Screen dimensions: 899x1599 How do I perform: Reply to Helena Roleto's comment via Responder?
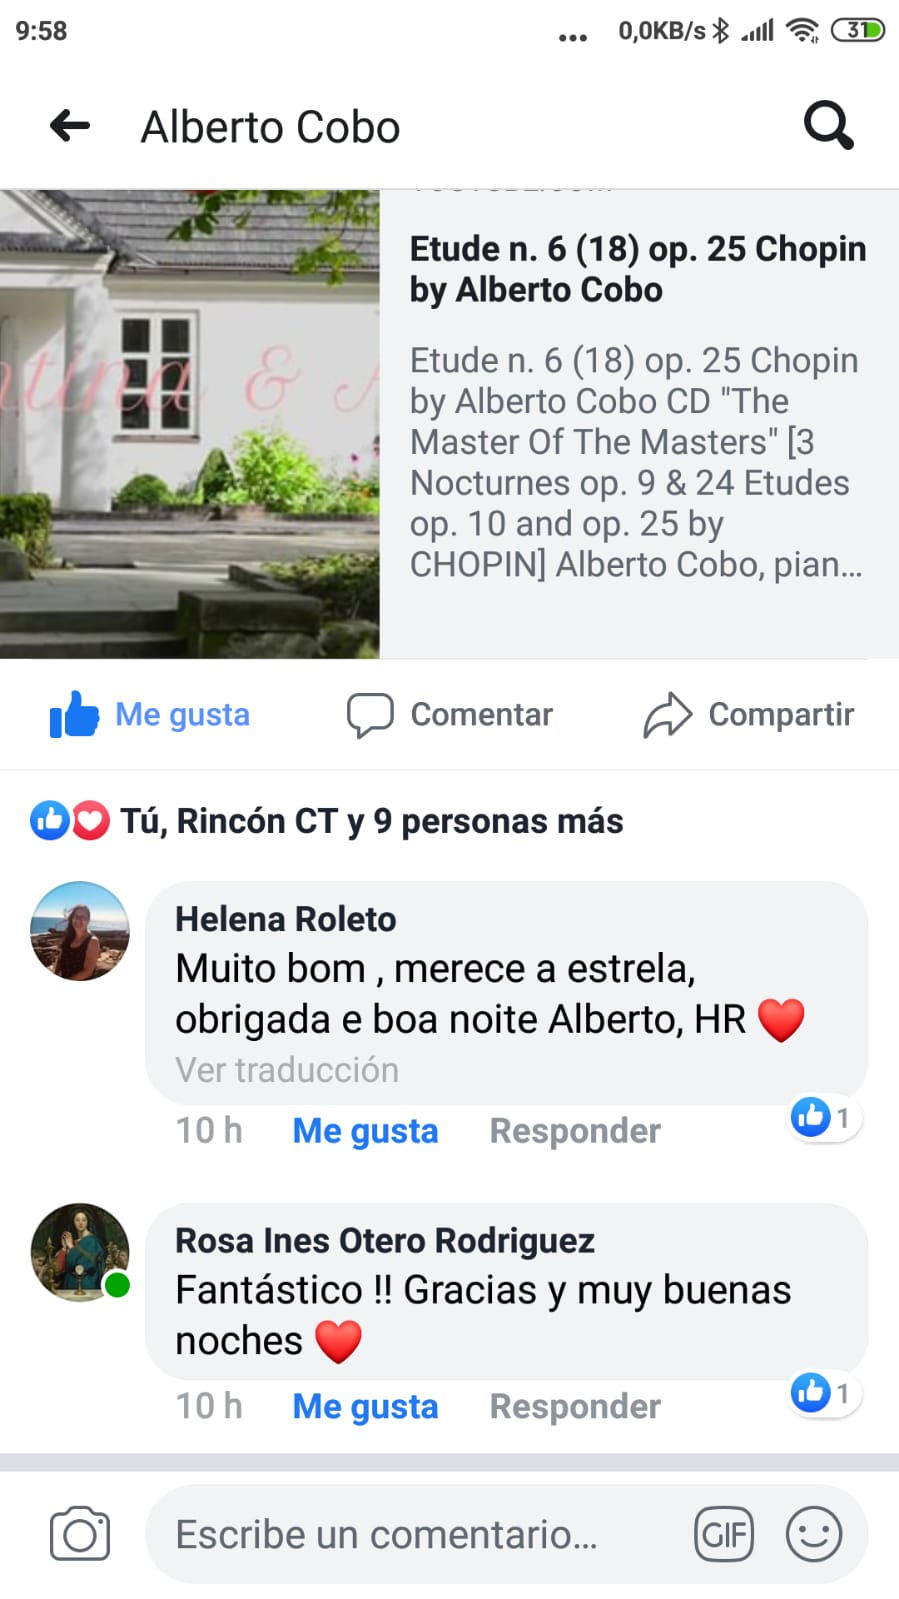pyautogui.click(x=575, y=1131)
